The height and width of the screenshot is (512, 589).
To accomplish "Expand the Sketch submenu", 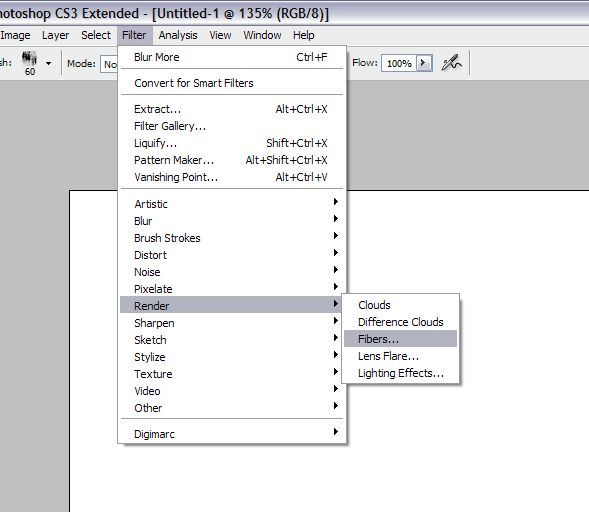I will (231, 340).
